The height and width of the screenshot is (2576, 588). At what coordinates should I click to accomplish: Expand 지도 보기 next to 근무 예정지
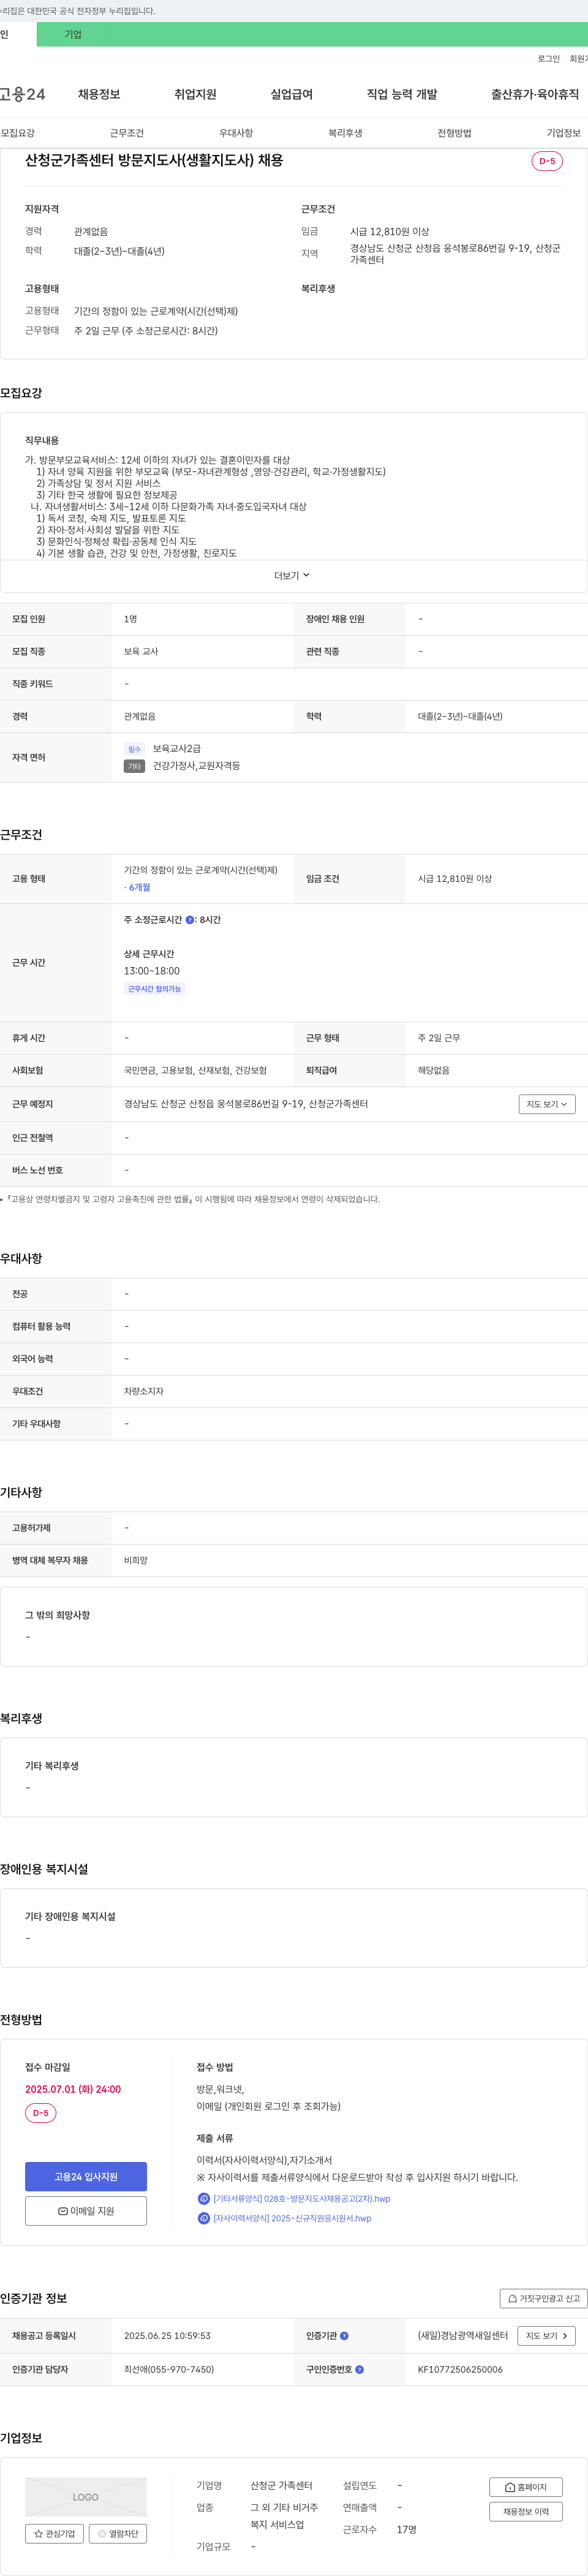pyautogui.click(x=547, y=1104)
